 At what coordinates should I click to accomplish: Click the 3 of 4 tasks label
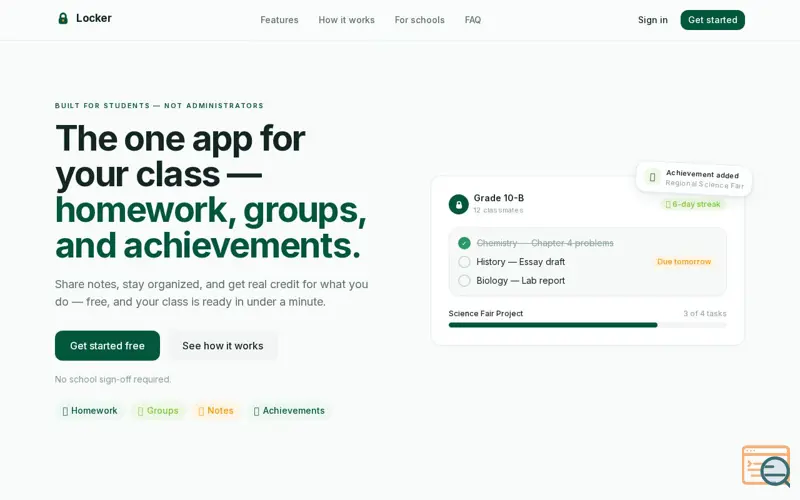(x=705, y=313)
